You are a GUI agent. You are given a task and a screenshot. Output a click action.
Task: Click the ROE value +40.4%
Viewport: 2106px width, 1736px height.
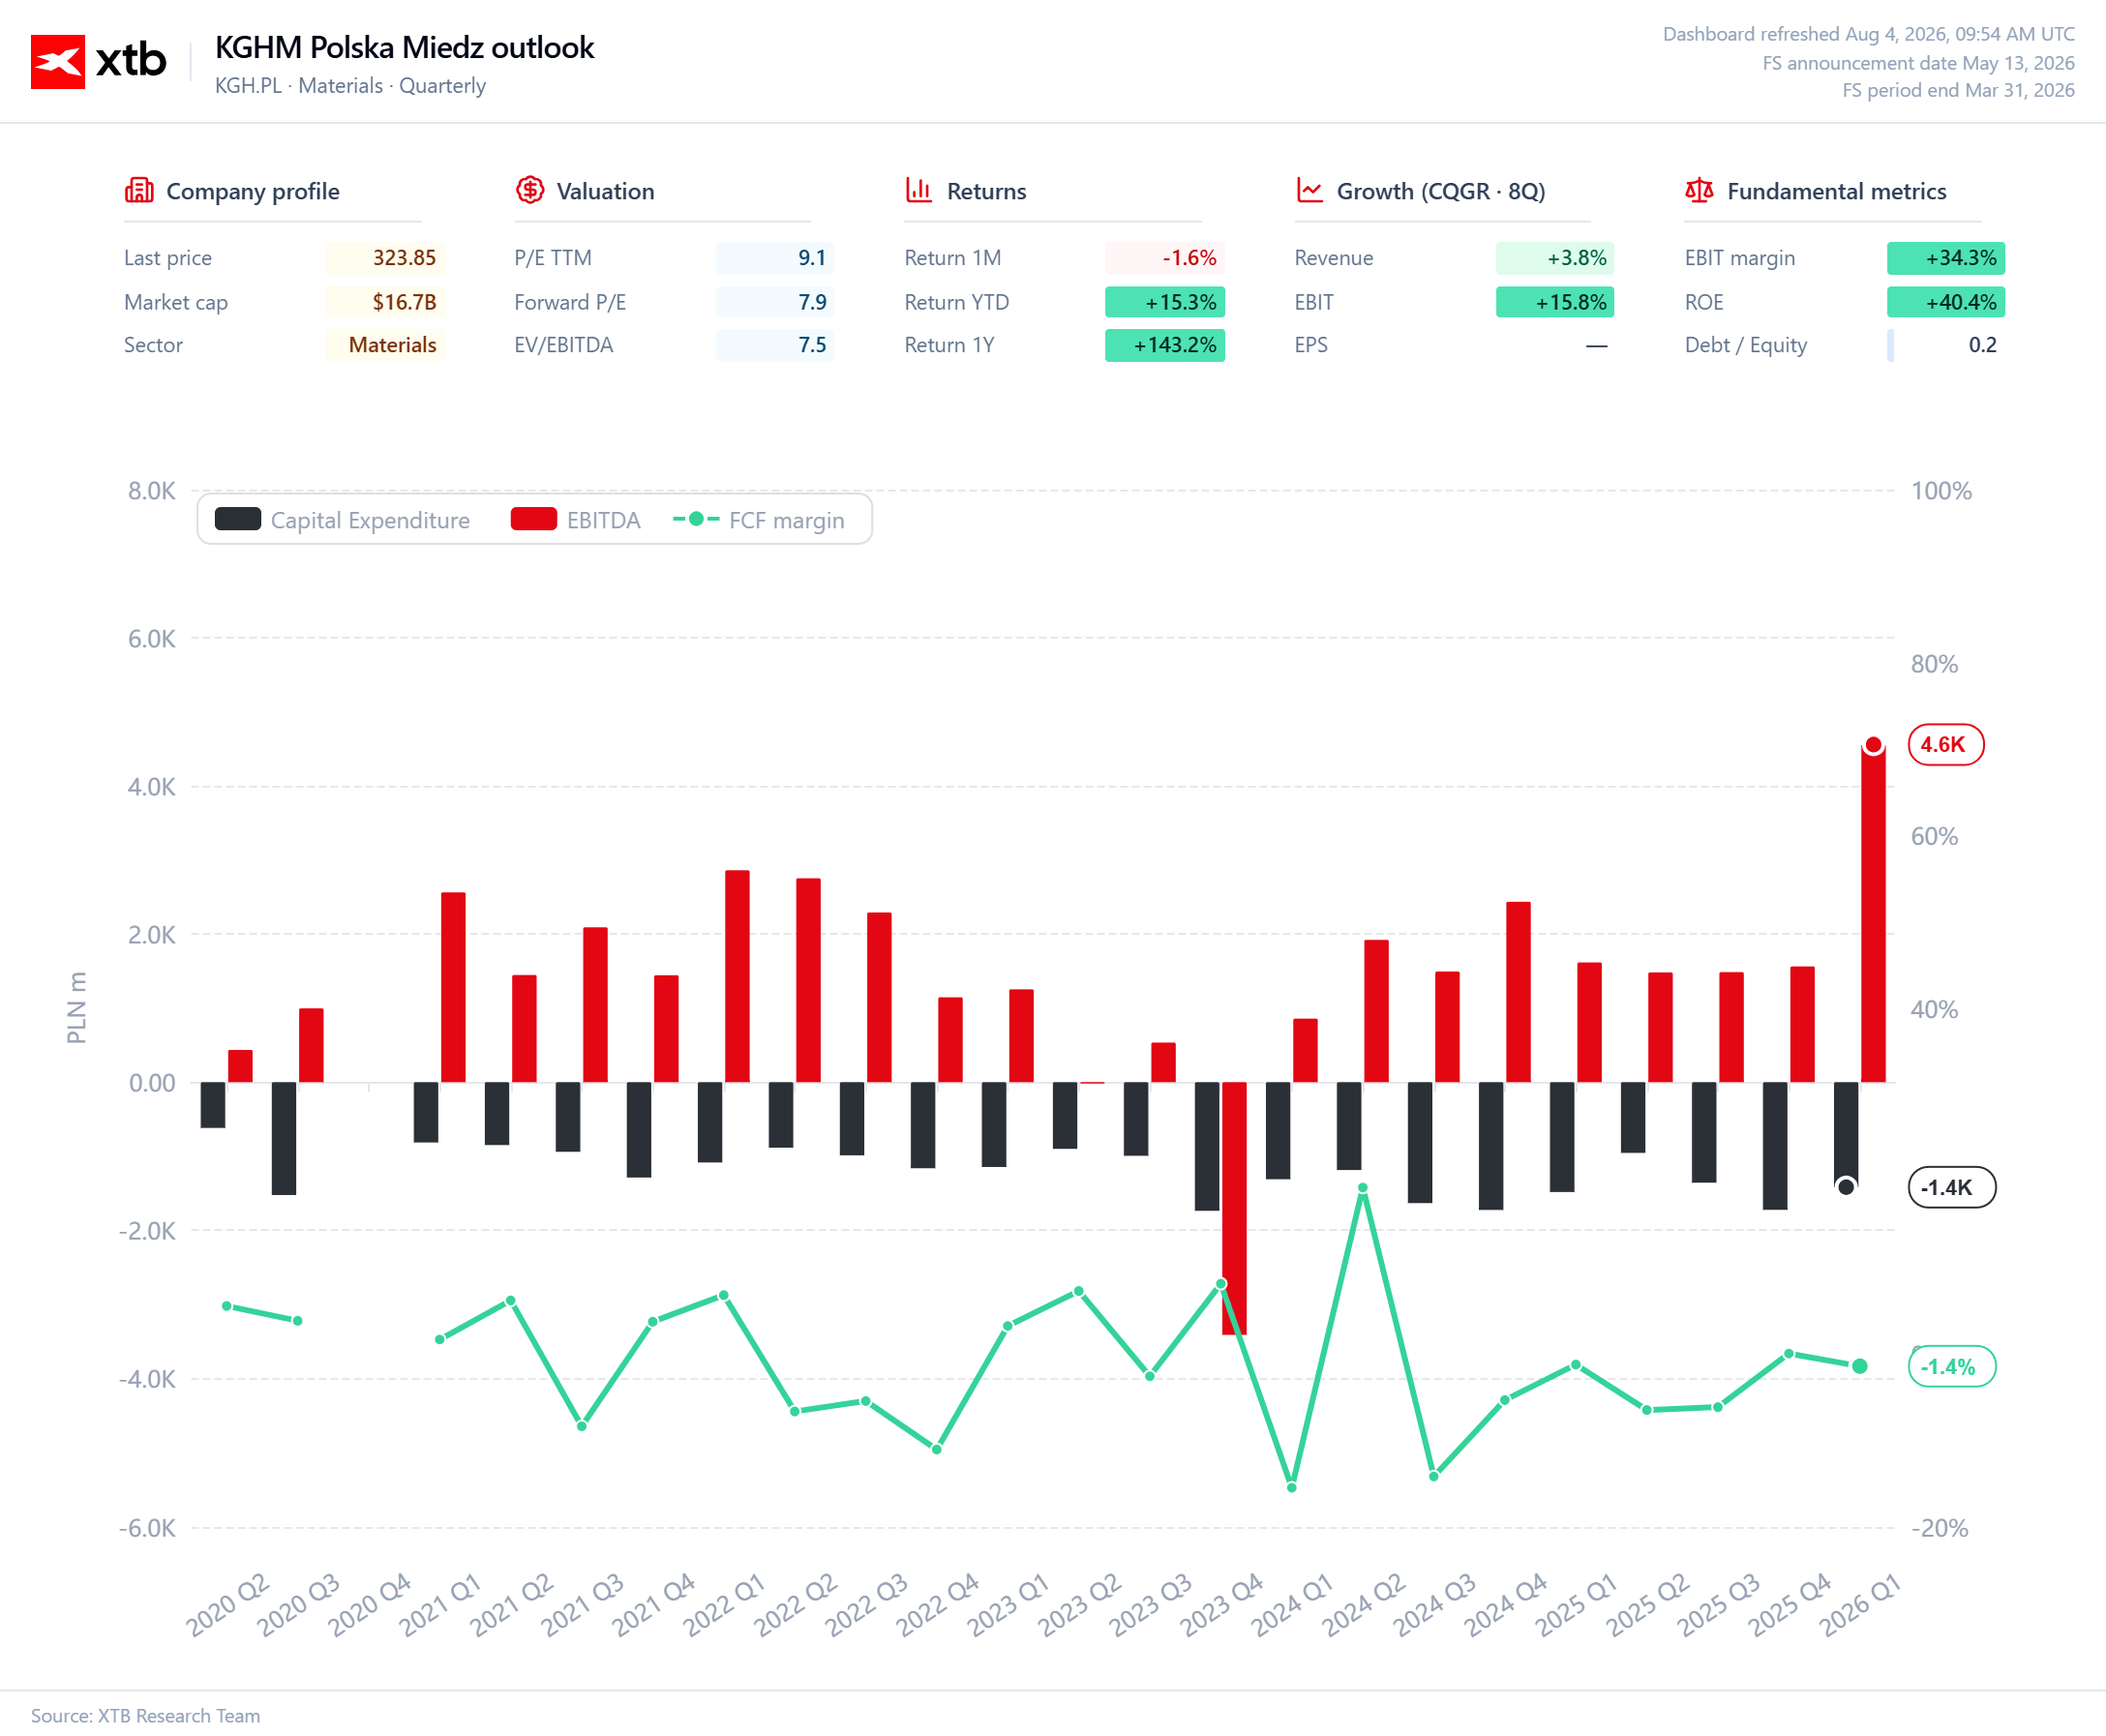tap(1946, 302)
